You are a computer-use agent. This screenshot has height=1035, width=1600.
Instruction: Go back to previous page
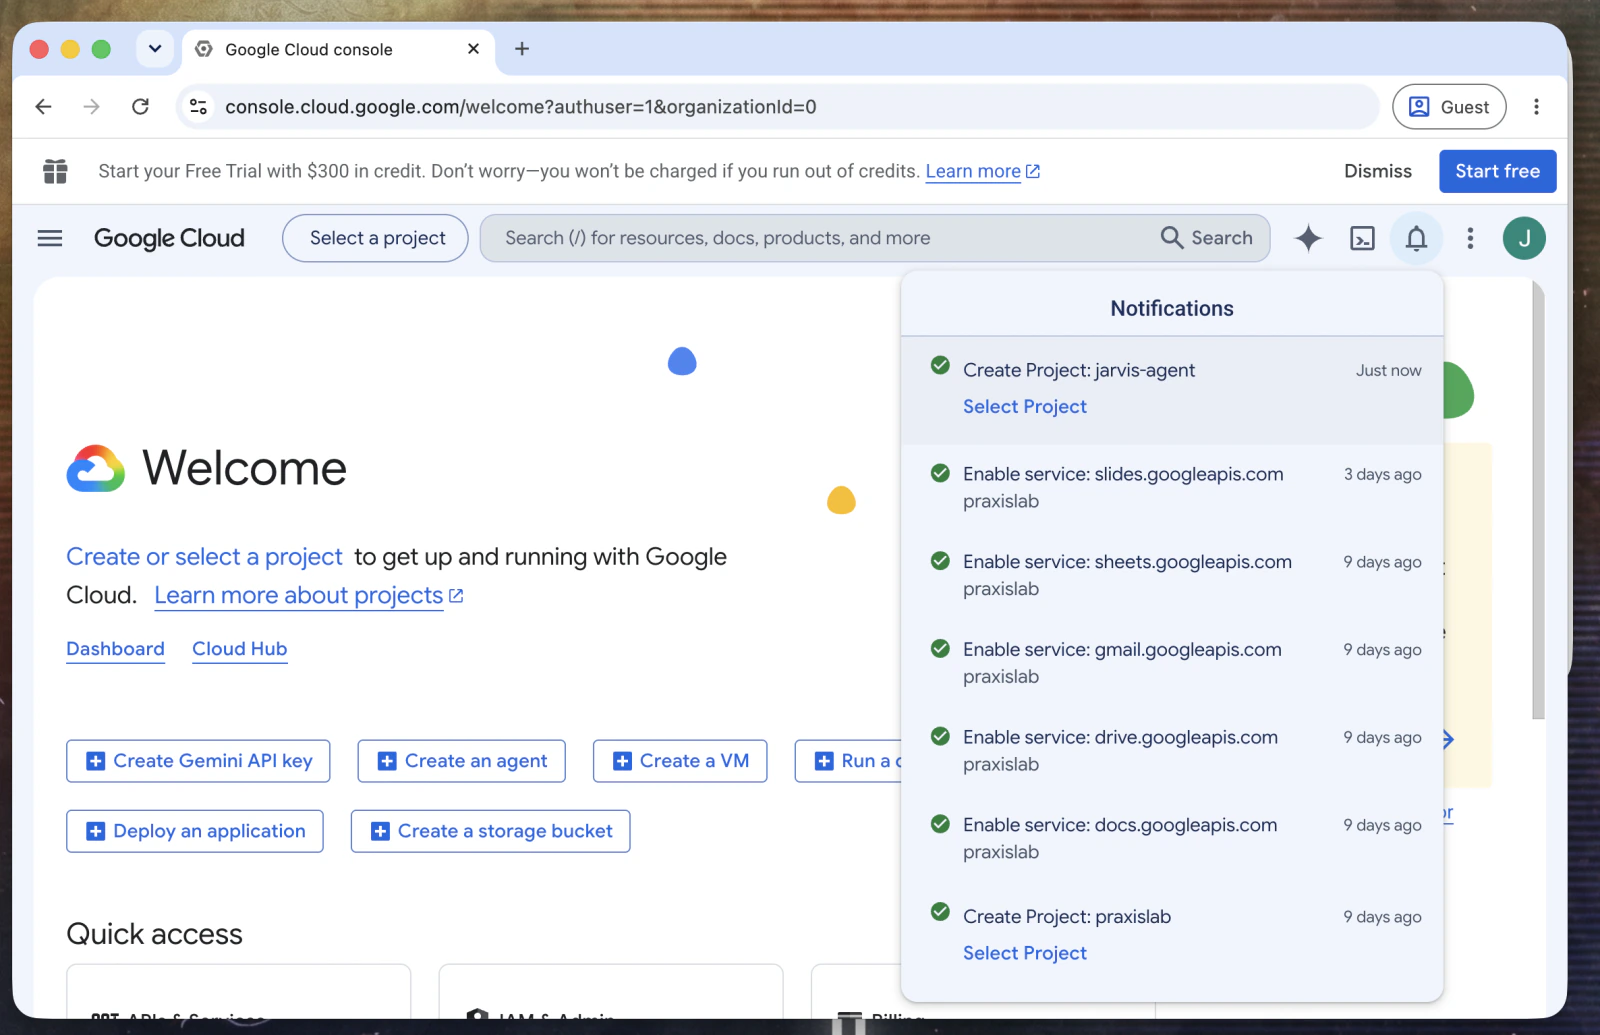tap(43, 107)
